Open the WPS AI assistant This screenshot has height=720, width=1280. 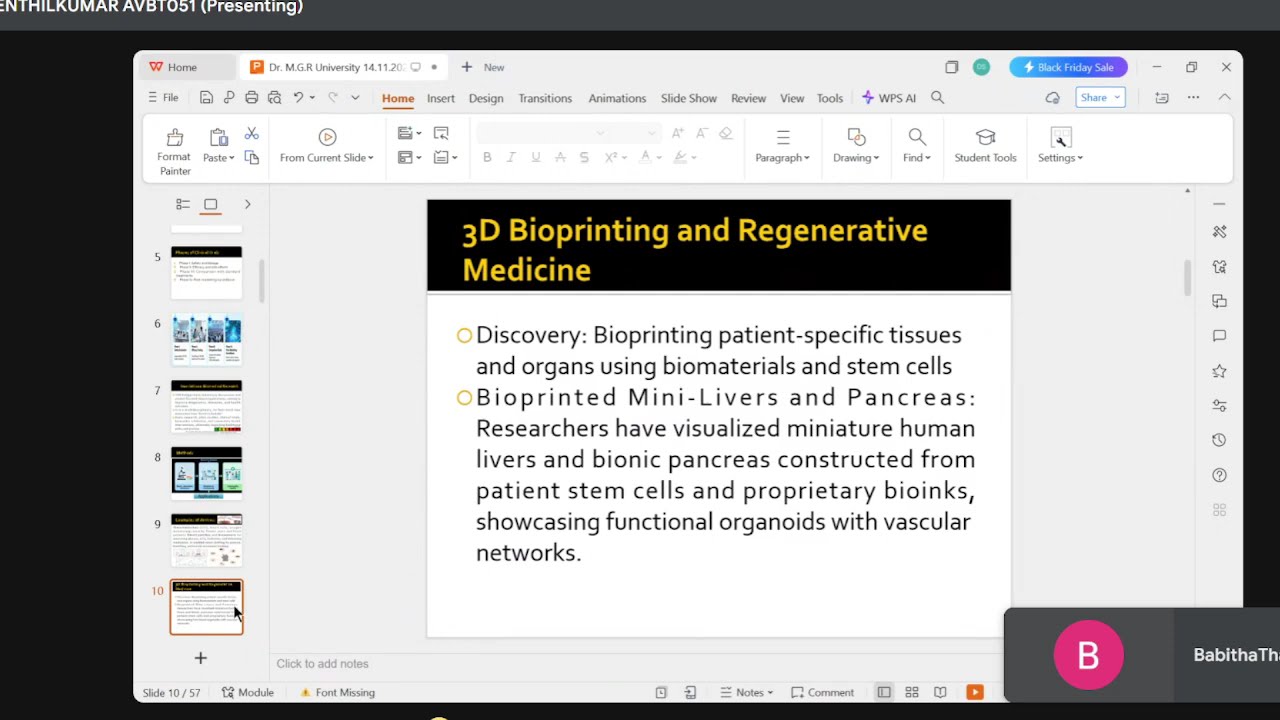[889, 98]
